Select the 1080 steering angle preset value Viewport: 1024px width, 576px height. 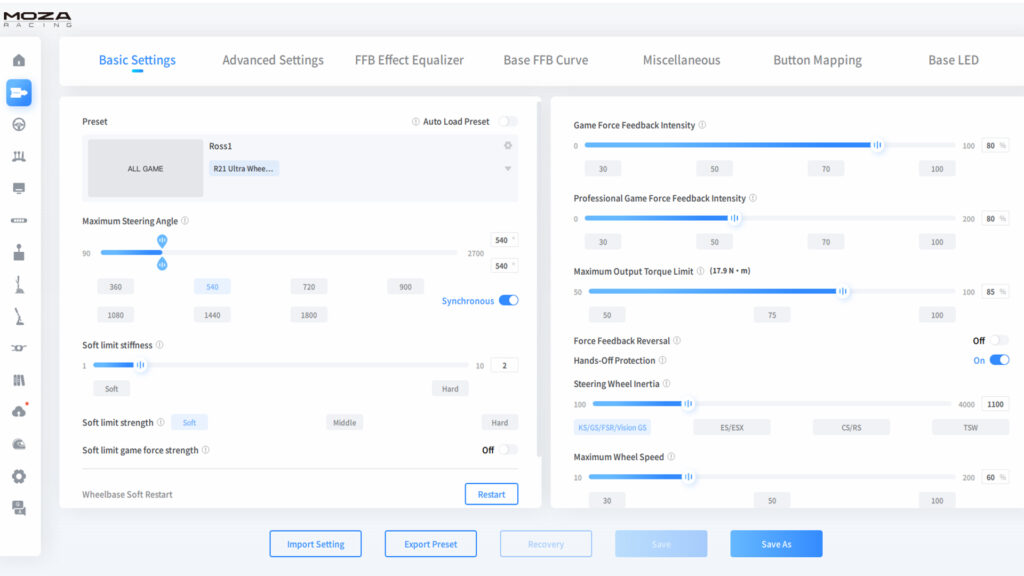point(115,314)
